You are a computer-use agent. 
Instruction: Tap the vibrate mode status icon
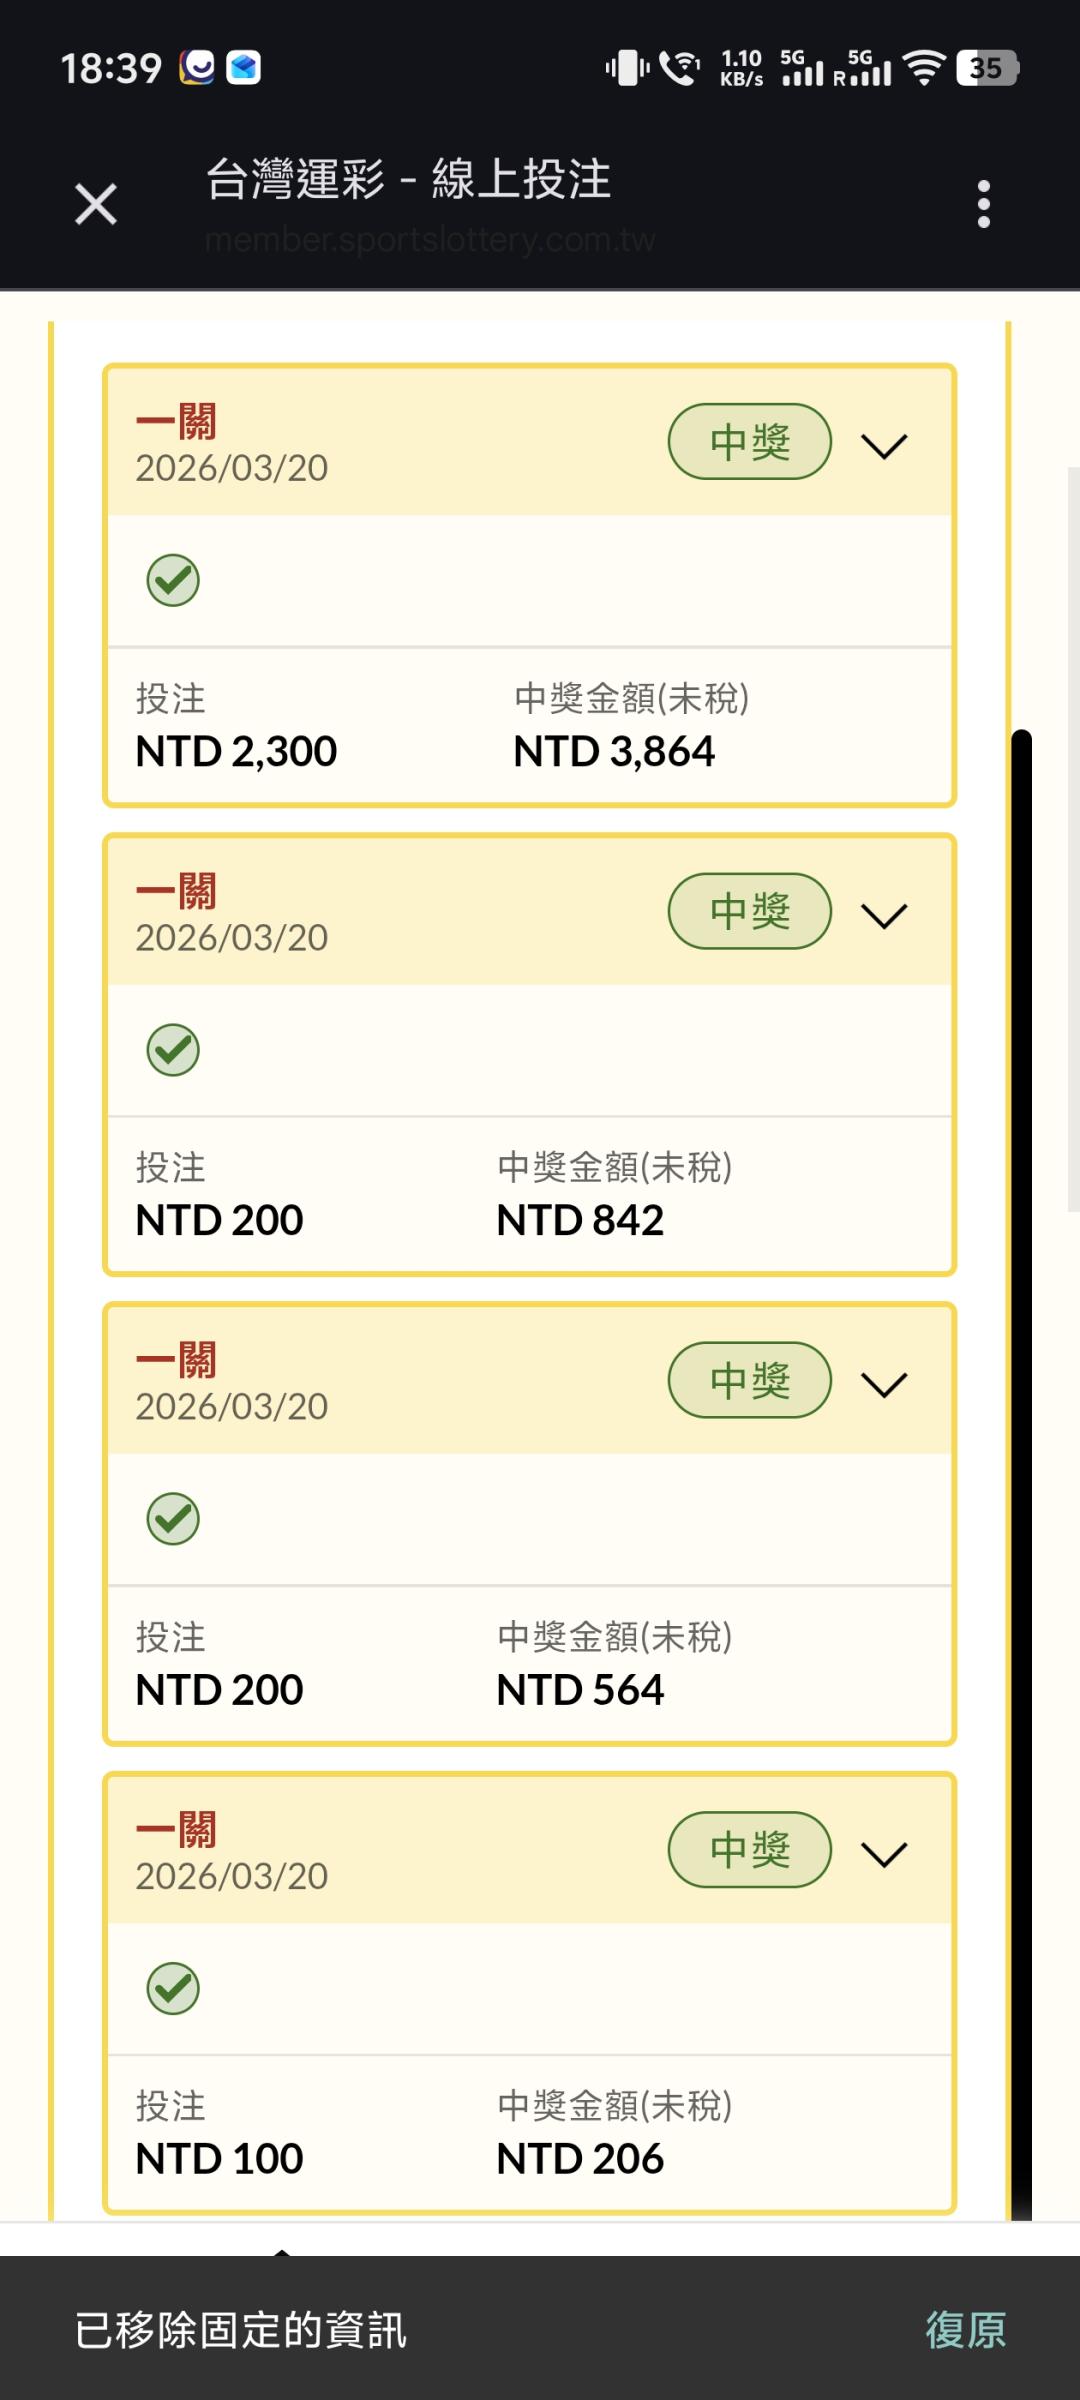pos(627,68)
